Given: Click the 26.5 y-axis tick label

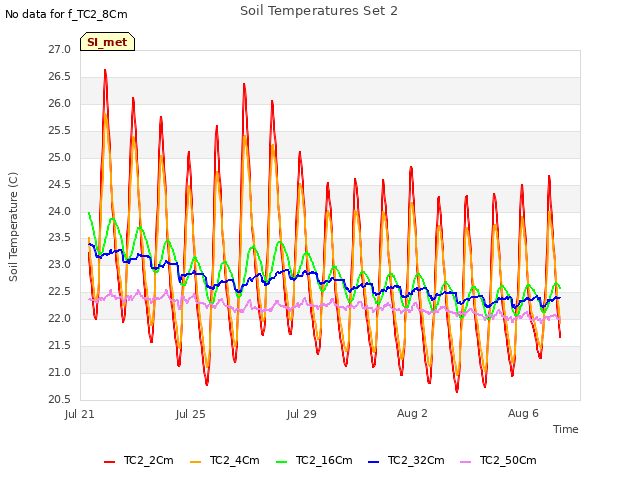Looking at the screenshot, I should [60, 77].
